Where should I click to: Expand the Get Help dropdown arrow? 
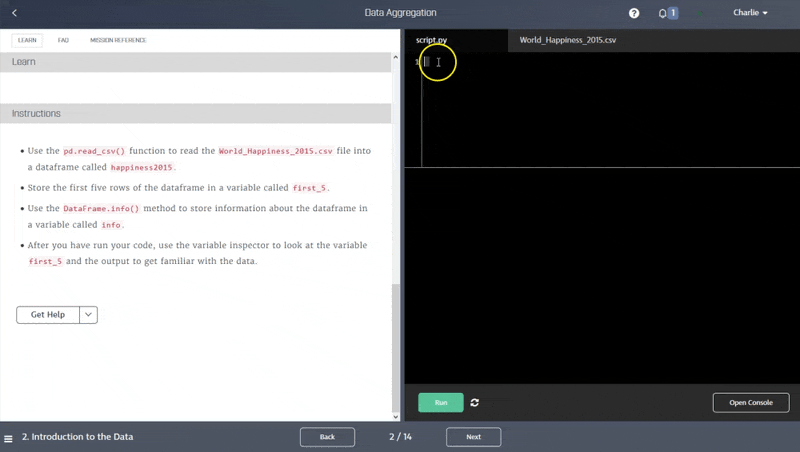click(88, 314)
